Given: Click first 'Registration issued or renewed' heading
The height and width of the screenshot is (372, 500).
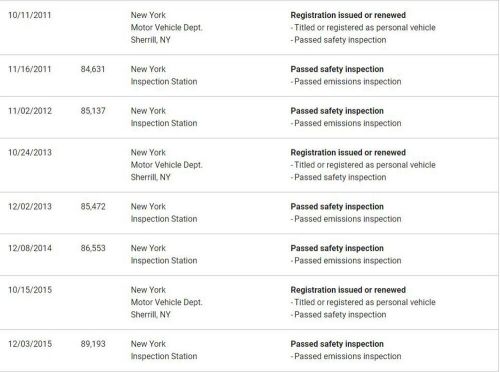Looking at the screenshot, I should 348,15.
